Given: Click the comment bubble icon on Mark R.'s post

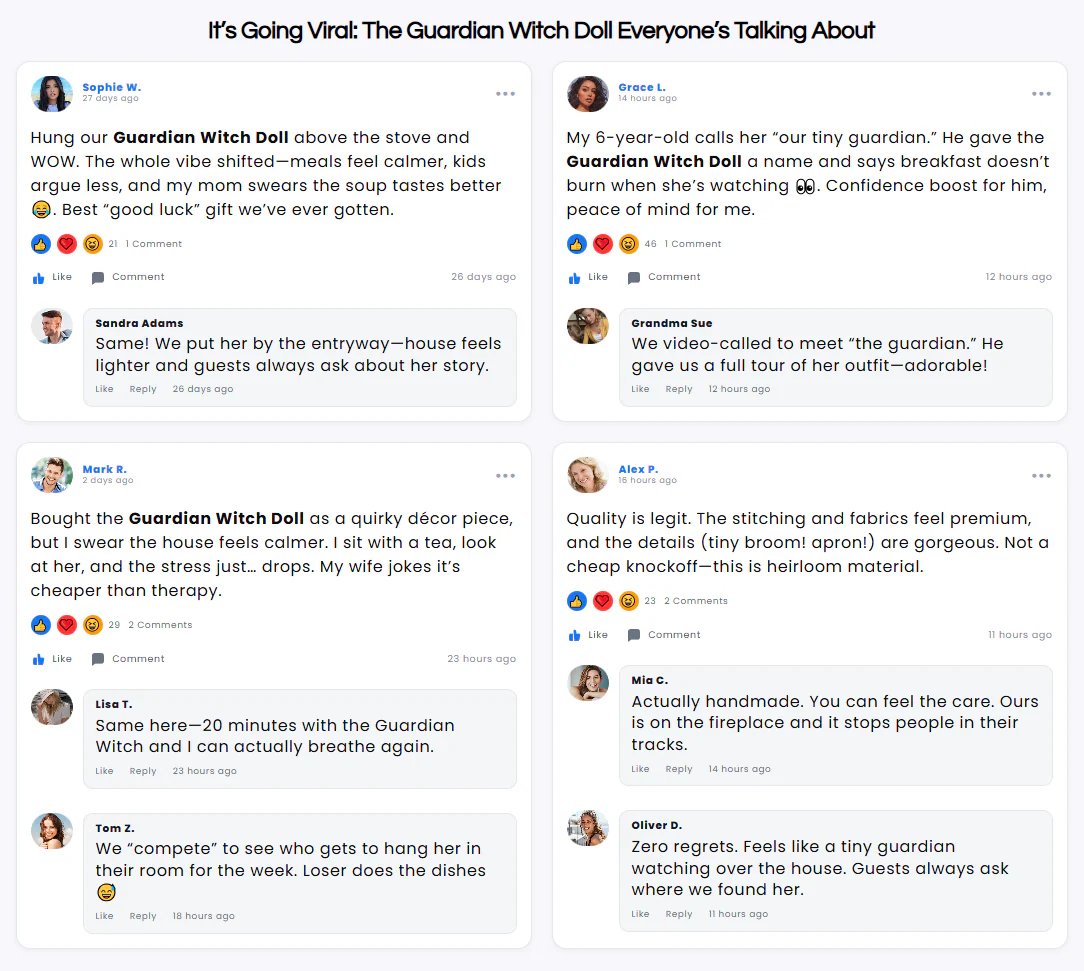Looking at the screenshot, I should (x=98, y=660).
